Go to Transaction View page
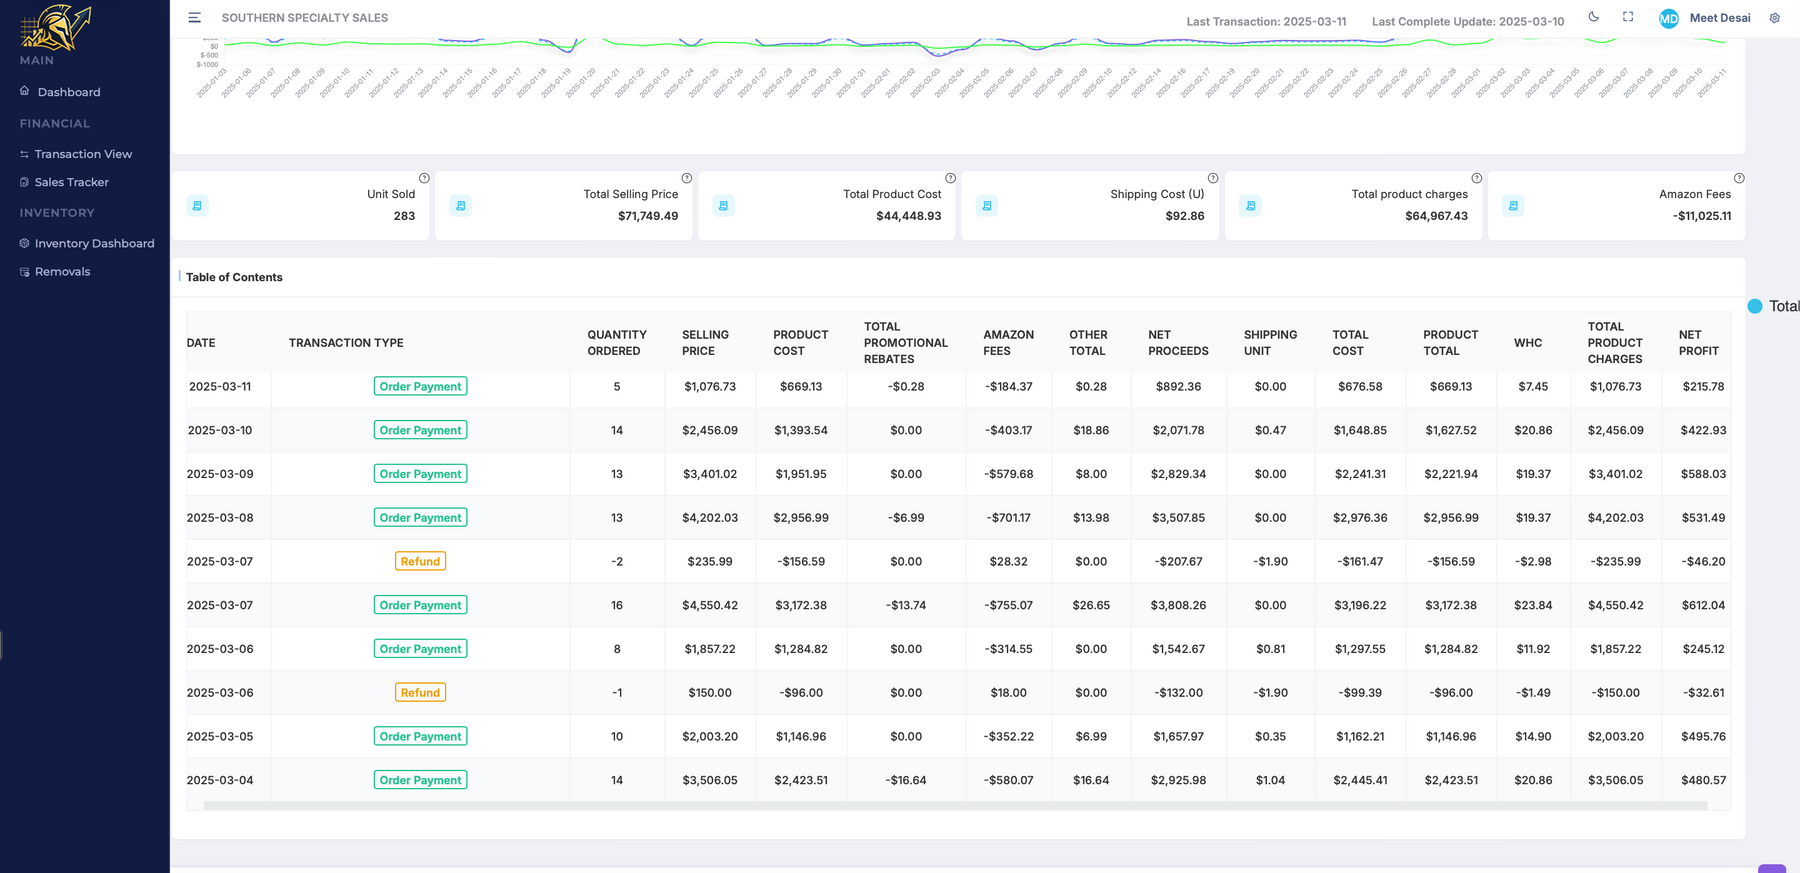The height and width of the screenshot is (873, 1800). click(83, 154)
